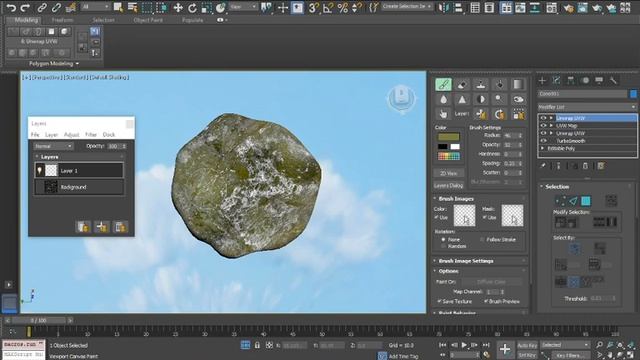Expand the UVW Map modifier arrow
The height and width of the screenshot is (360, 640).
(x=551, y=126)
